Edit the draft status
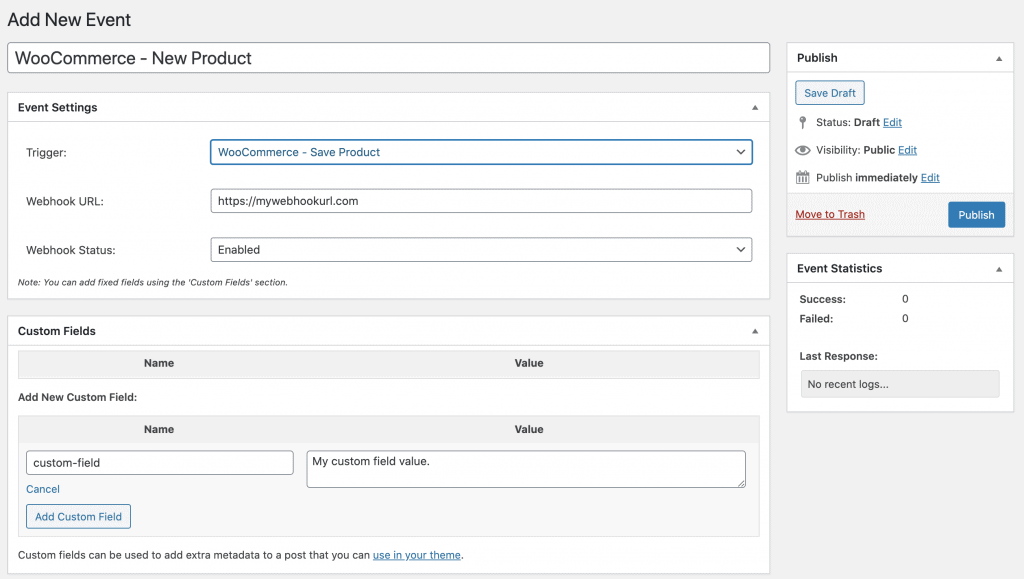Screen dimensions: 1024x579 (892, 122)
